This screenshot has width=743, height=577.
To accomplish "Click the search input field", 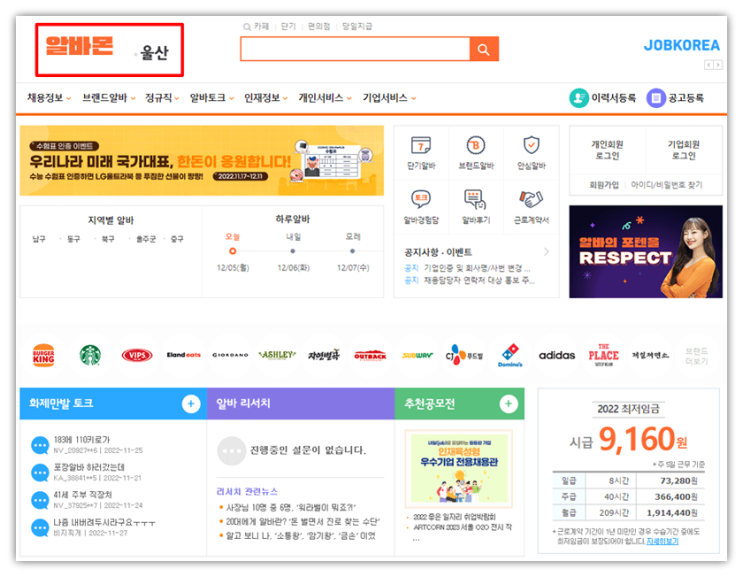I will 355,49.
